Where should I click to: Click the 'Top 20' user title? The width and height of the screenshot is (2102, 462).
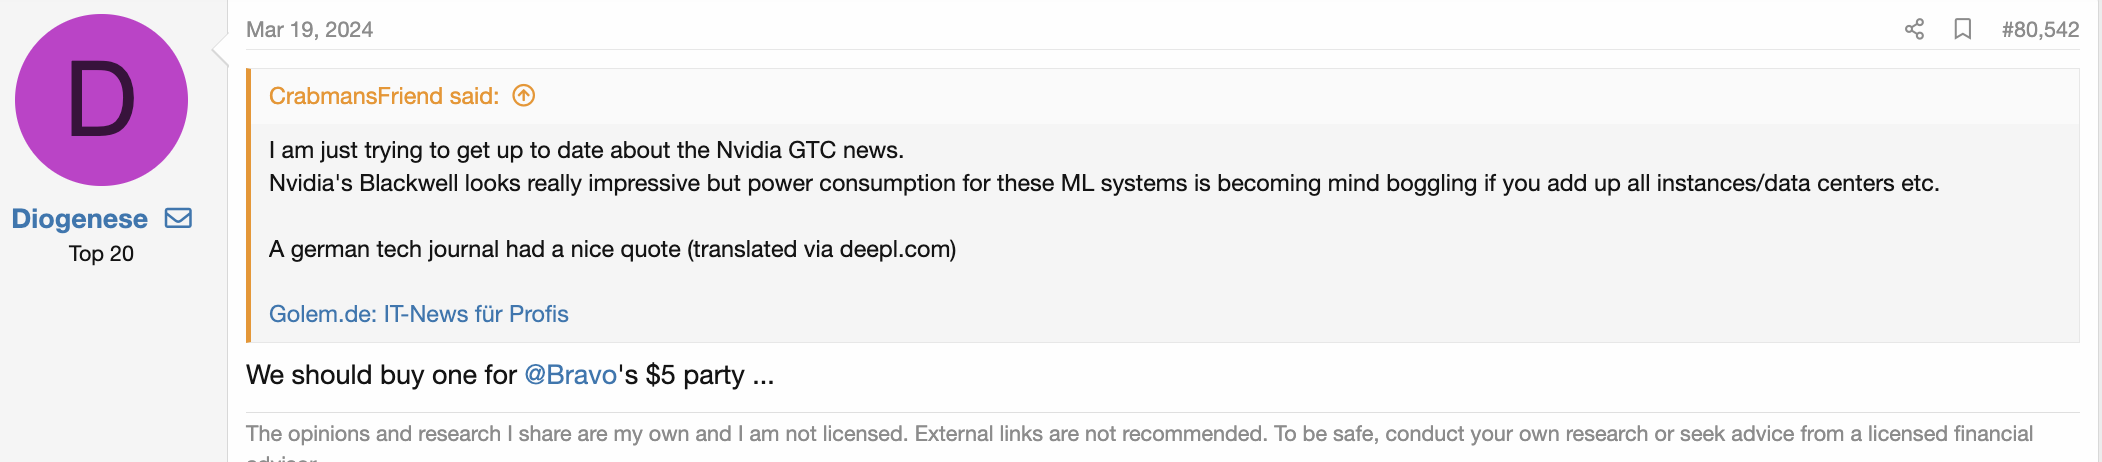[101, 254]
